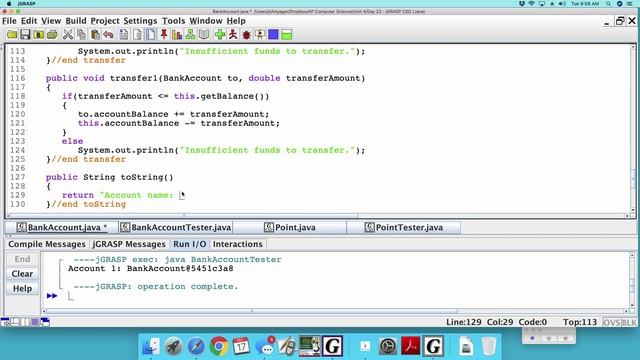The image size is (640, 360).
Task: Click the Generate CPG bar chart icon
Action: (177, 35)
